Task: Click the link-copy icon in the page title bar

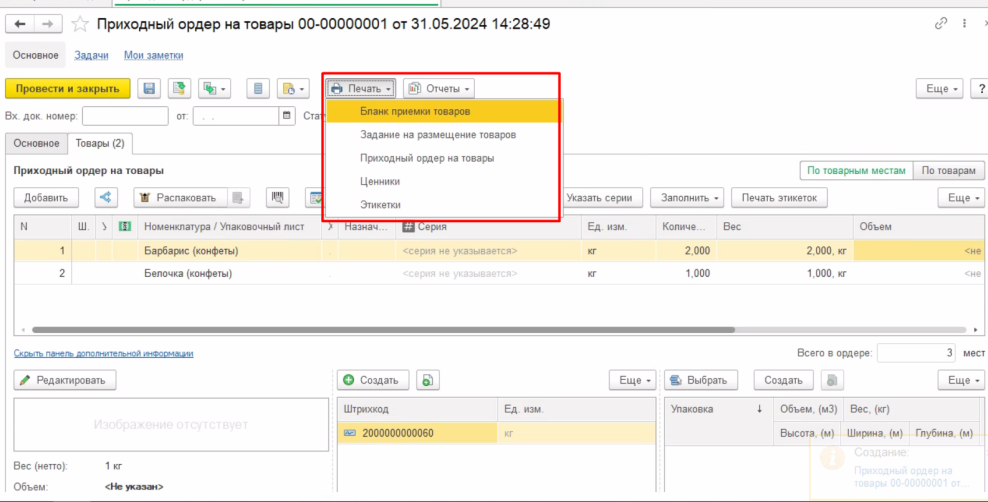Action: (x=939, y=24)
